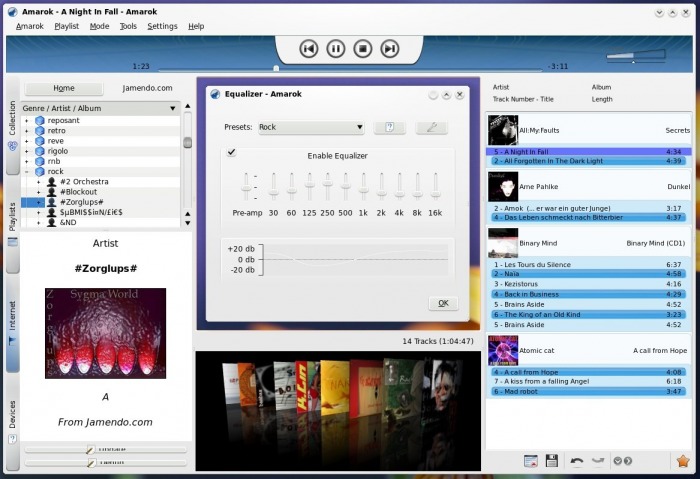Expand the retro genre
The width and height of the screenshot is (700, 479).
tap(27, 131)
